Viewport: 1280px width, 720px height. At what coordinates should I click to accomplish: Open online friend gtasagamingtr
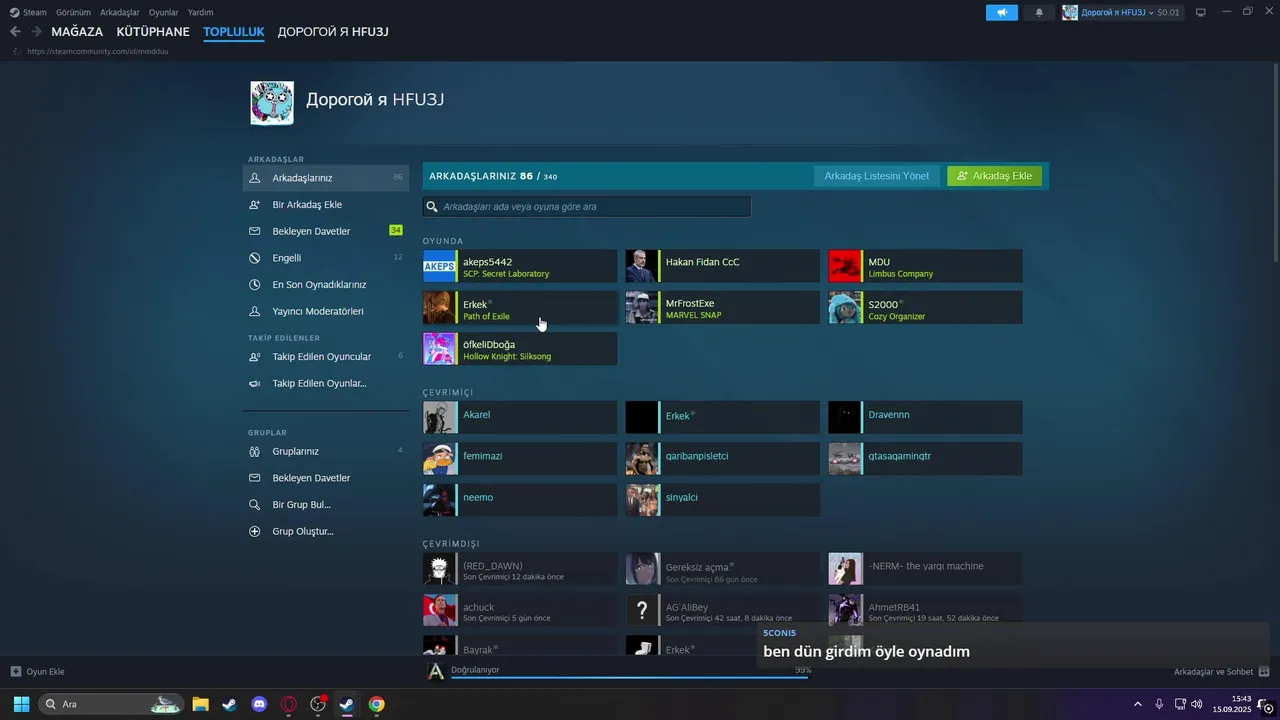(926, 459)
